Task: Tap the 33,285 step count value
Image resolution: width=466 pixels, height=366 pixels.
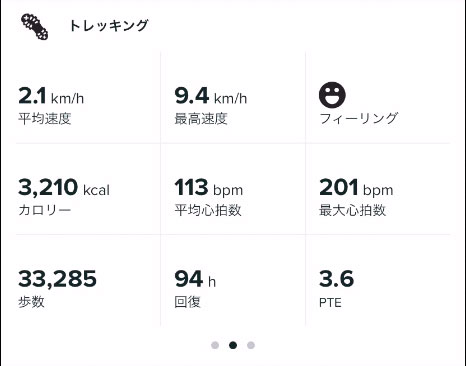Action: (57, 279)
